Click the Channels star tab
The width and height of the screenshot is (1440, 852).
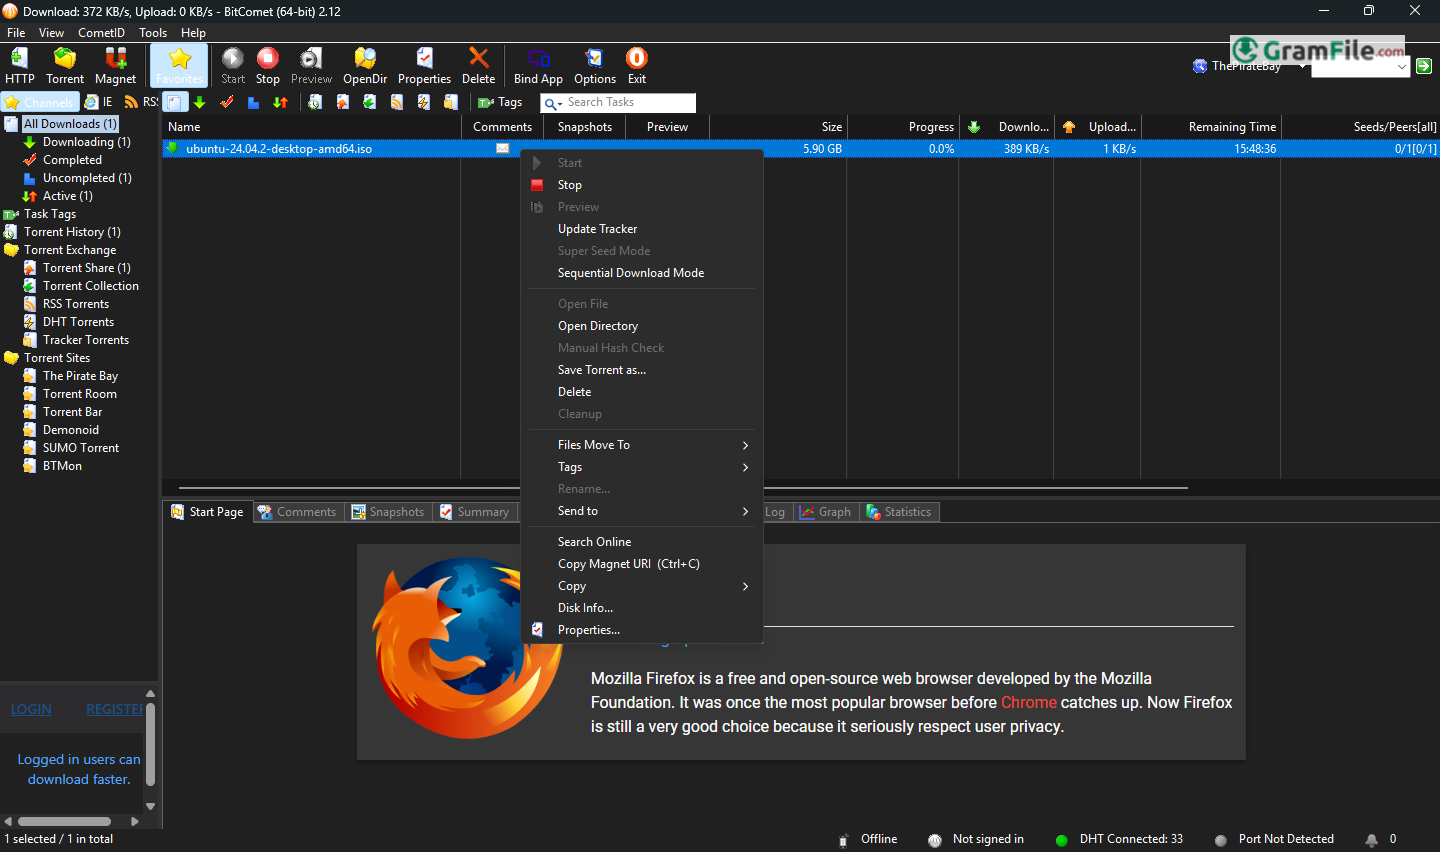click(x=40, y=102)
